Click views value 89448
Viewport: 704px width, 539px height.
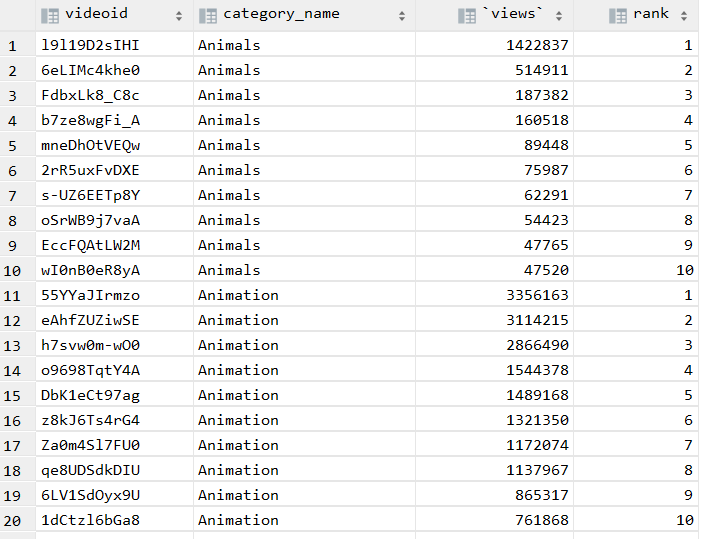click(x=546, y=145)
